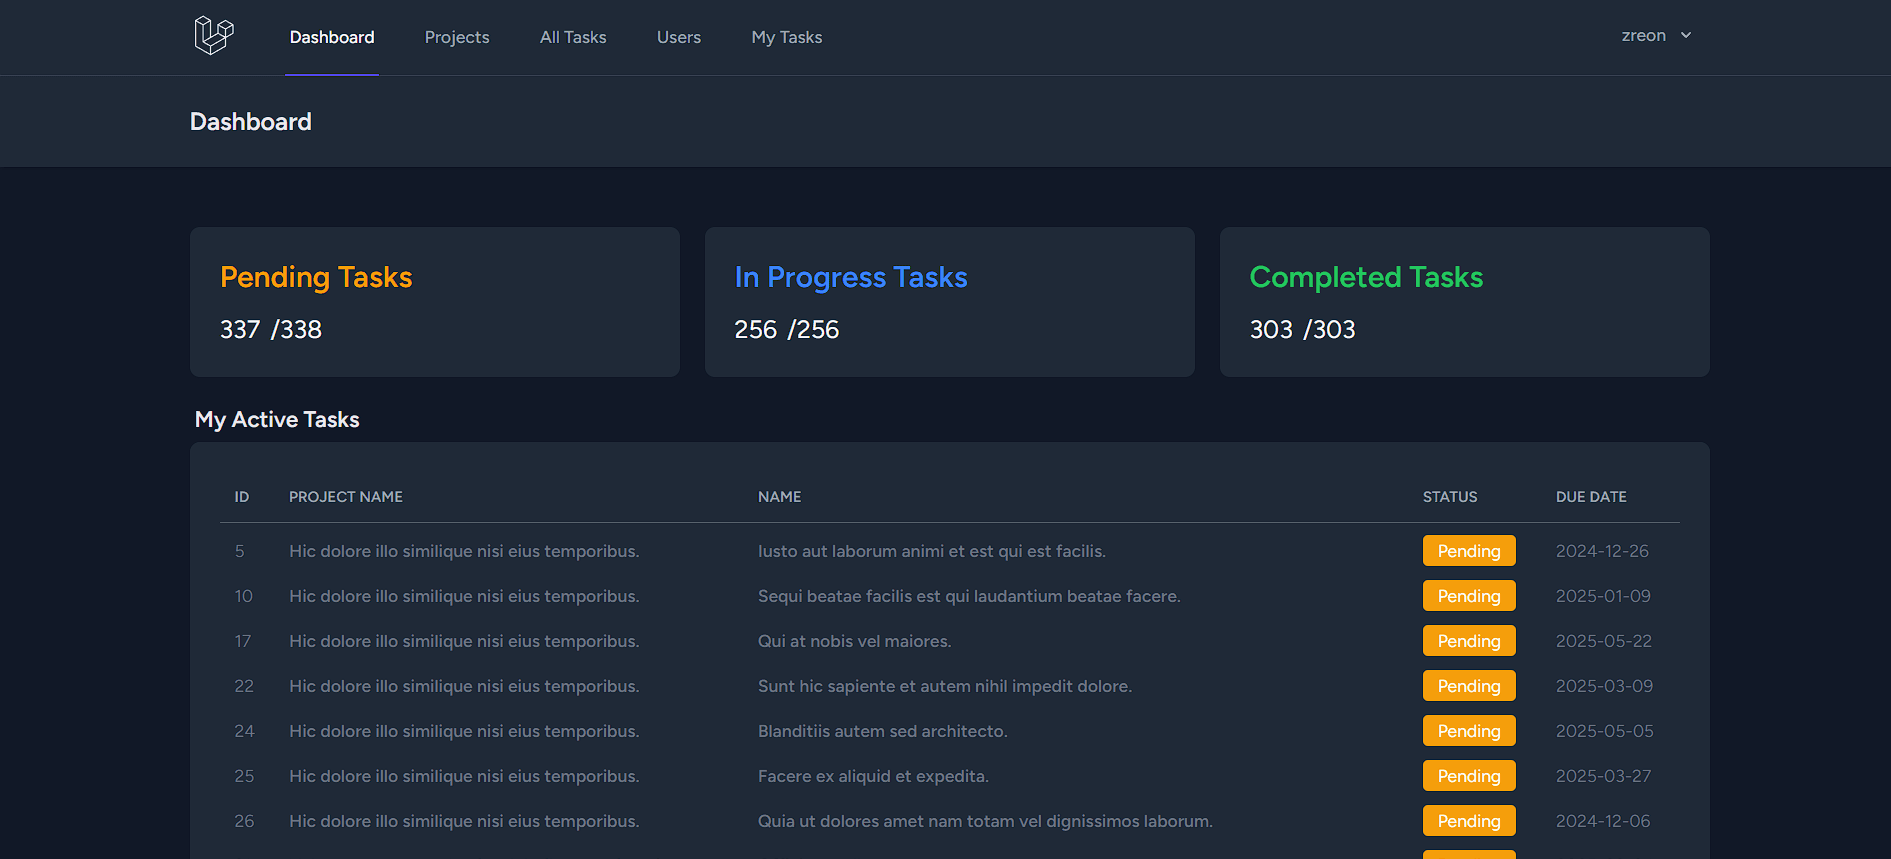1891x859 pixels.
Task: Click Pending badge for task 17
Action: 1469,641
